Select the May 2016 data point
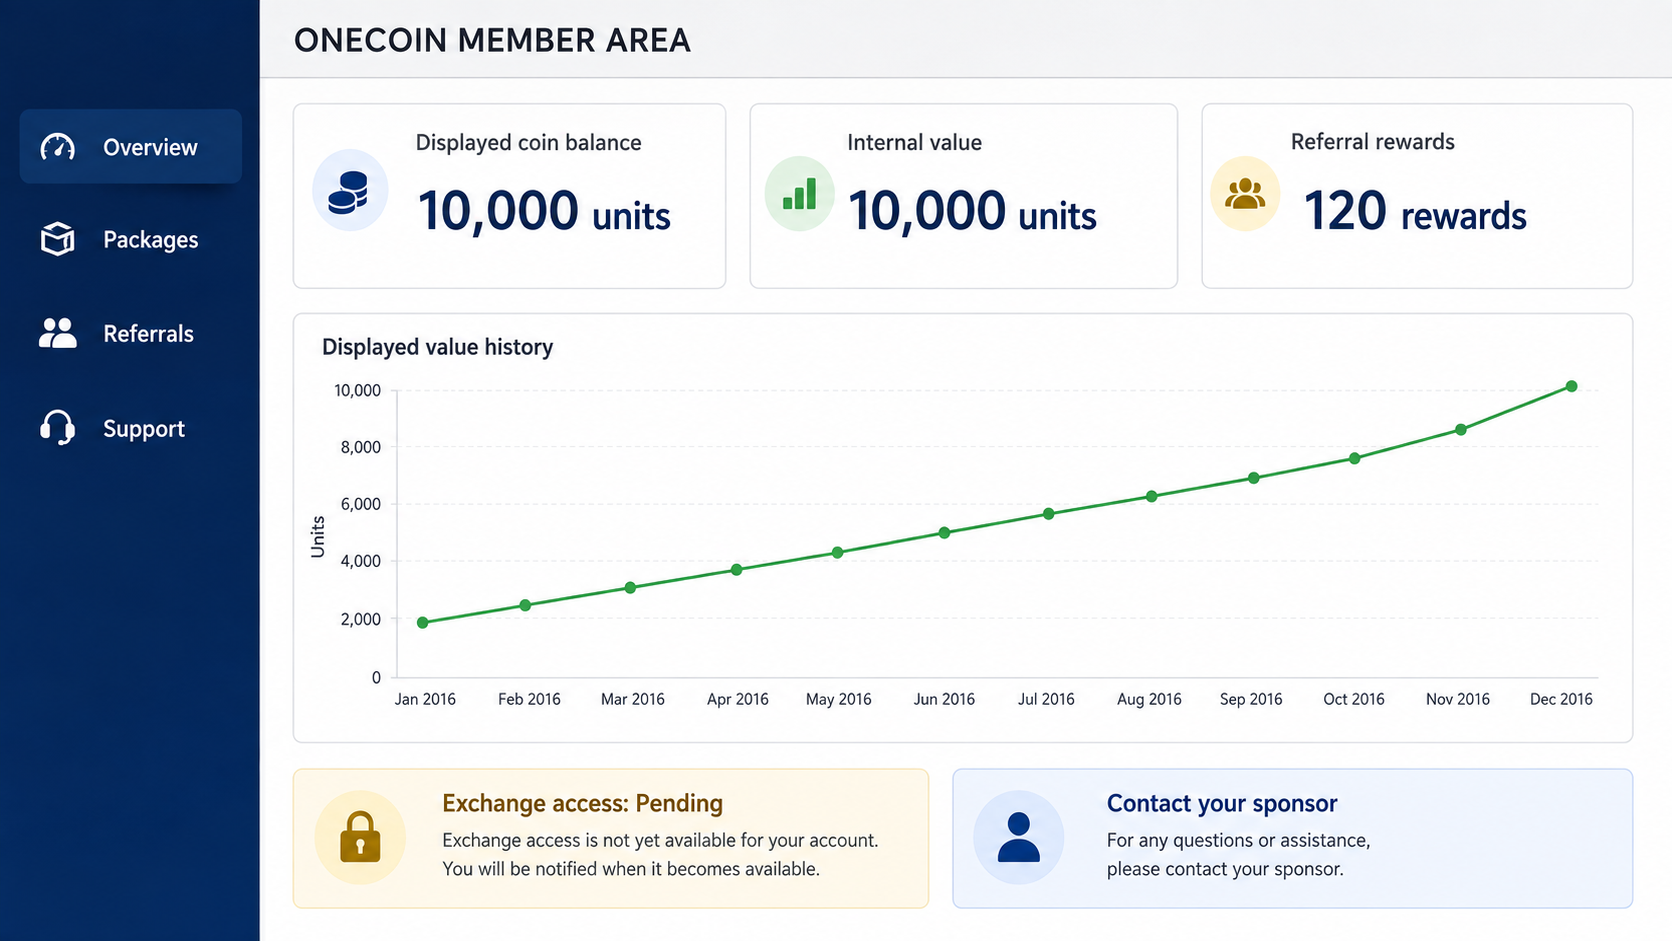The image size is (1672, 941). [838, 552]
